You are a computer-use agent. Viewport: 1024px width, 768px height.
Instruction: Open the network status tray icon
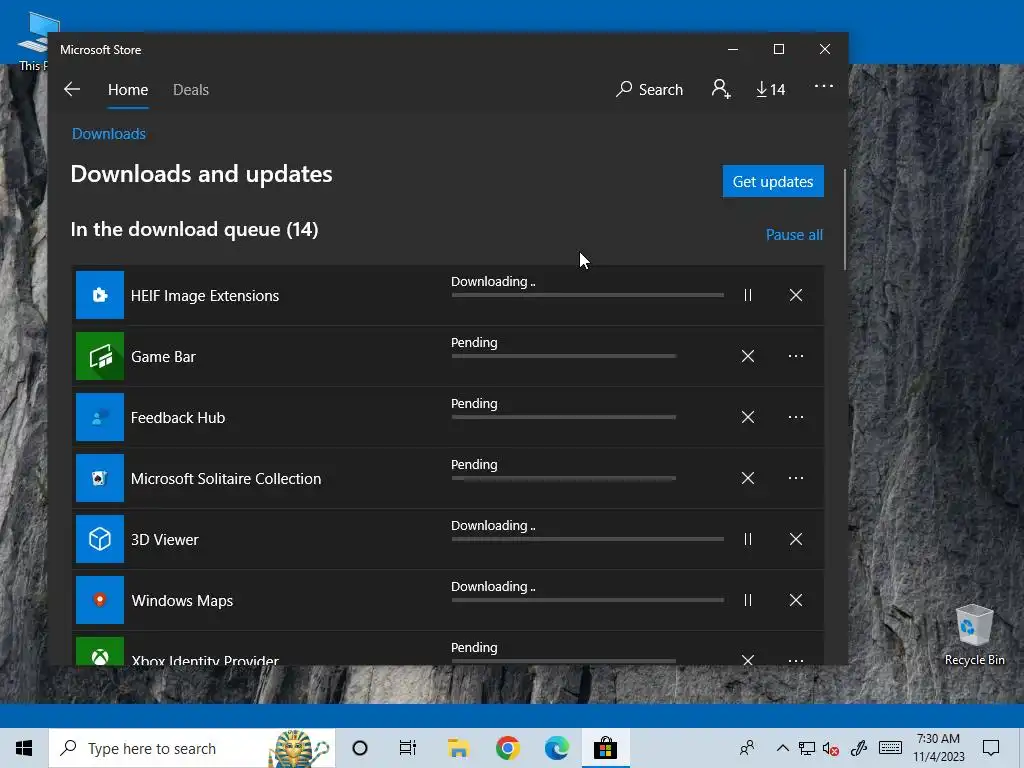tap(807, 748)
